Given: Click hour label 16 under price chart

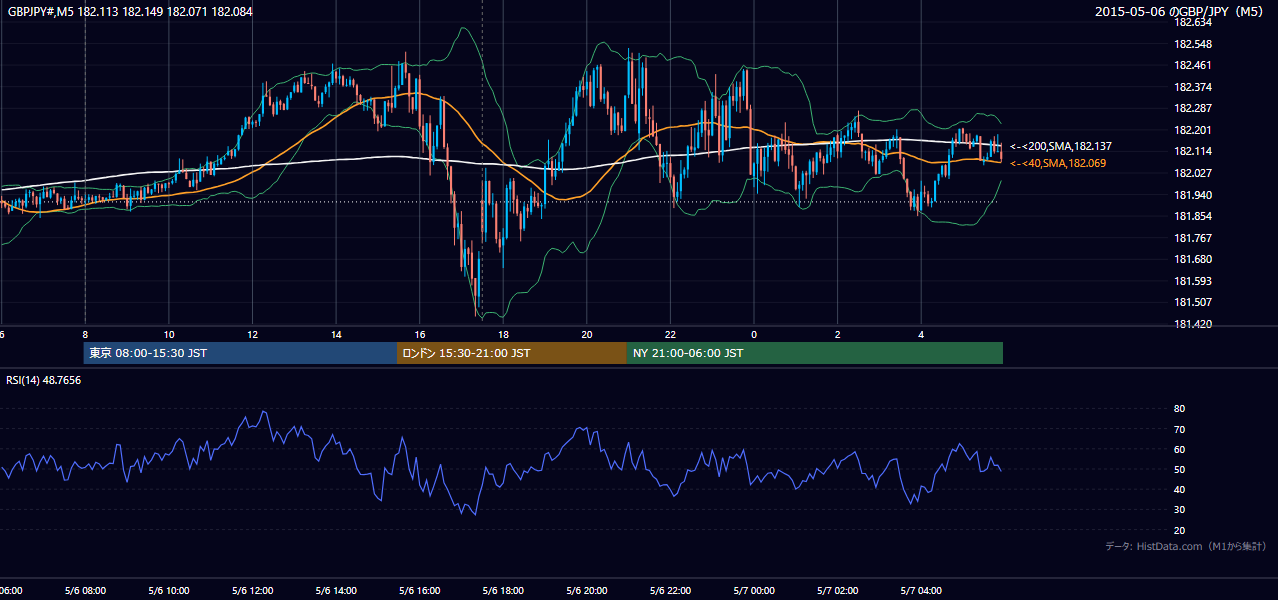Looking at the screenshot, I should (x=420, y=334).
